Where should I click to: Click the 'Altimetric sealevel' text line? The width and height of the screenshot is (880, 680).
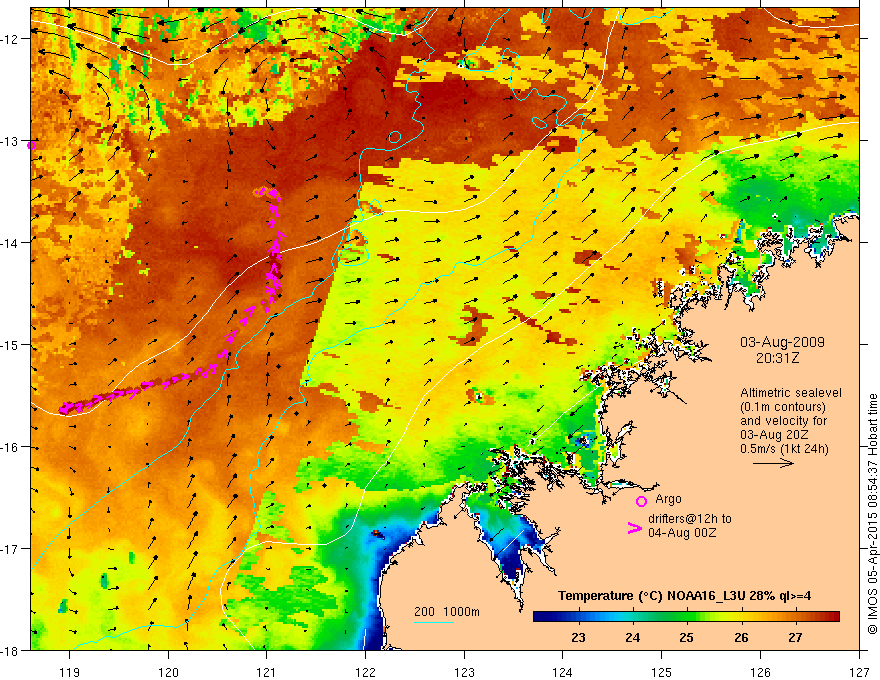[x=791, y=393]
